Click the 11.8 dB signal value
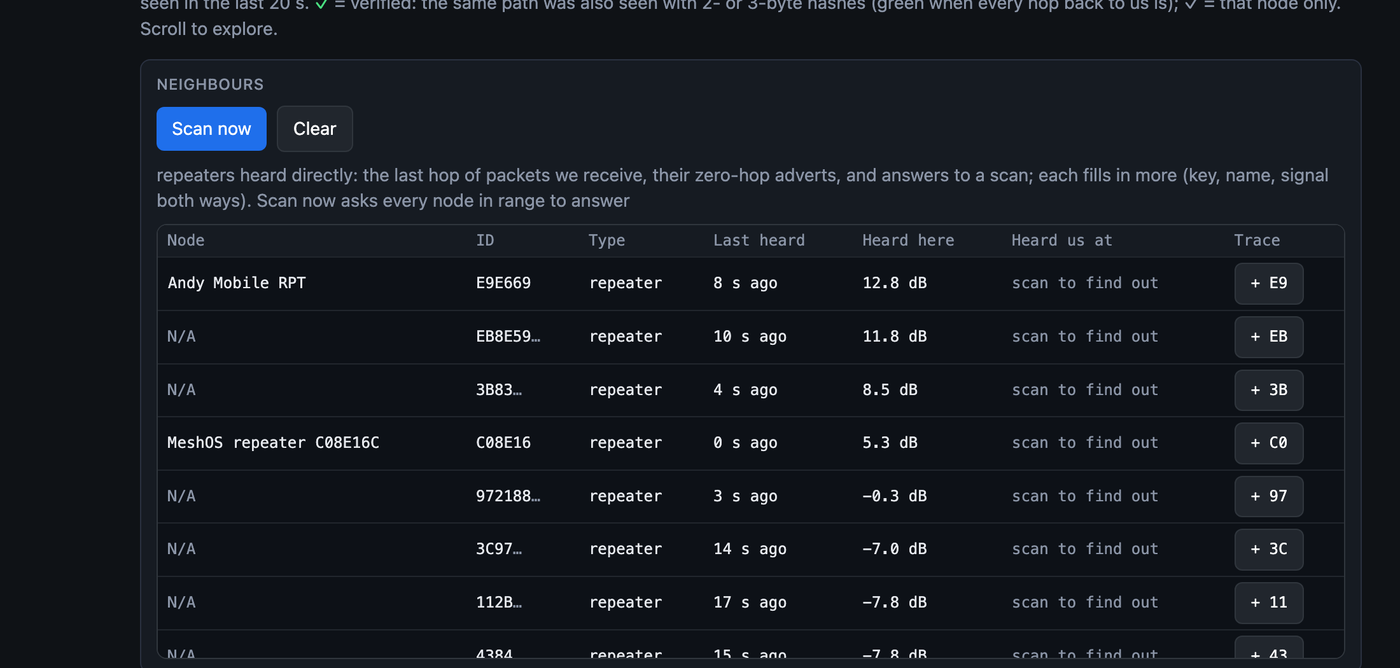The width and height of the screenshot is (1400, 668). point(894,337)
